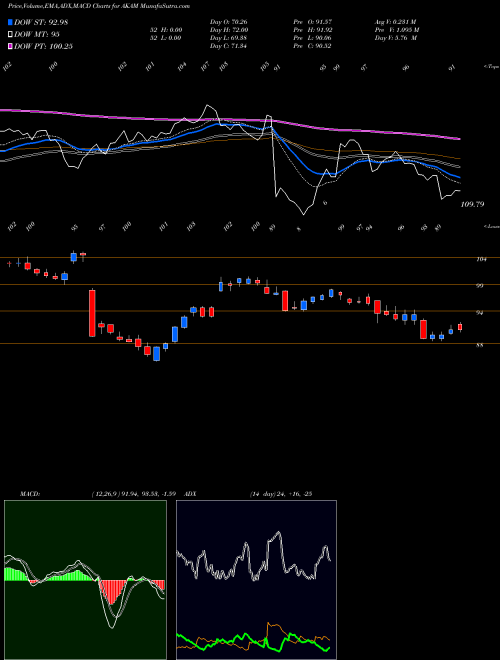Open the dark blue ADX indicator panel
Image resolution: width=500 pixels, height=660 pixels.
(256, 580)
